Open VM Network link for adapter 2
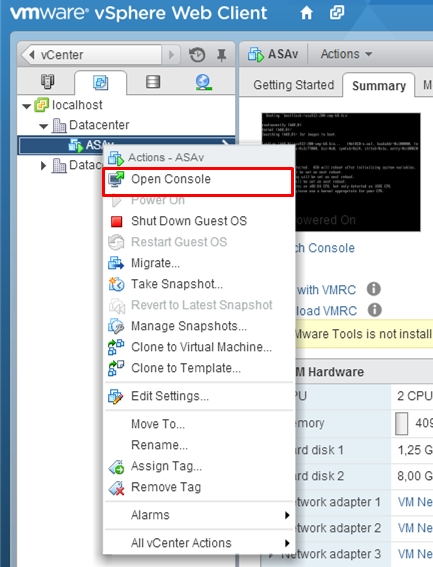The height and width of the screenshot is (567, 433). [x=415, y=528]
